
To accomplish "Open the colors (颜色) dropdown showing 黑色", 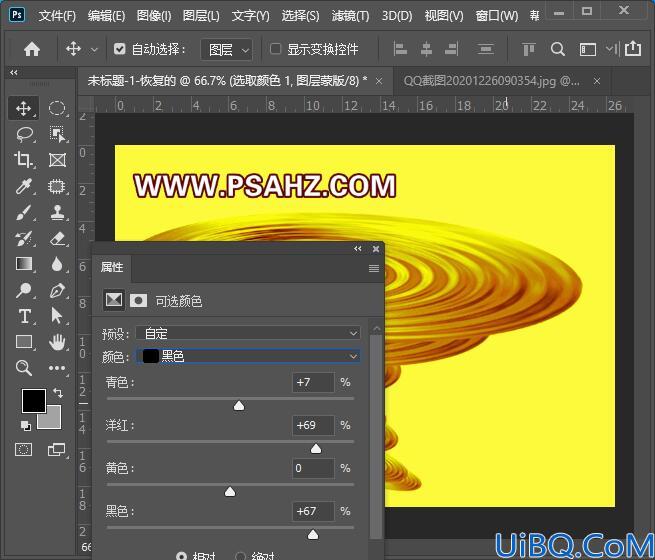I will click(x=248, y=356).
